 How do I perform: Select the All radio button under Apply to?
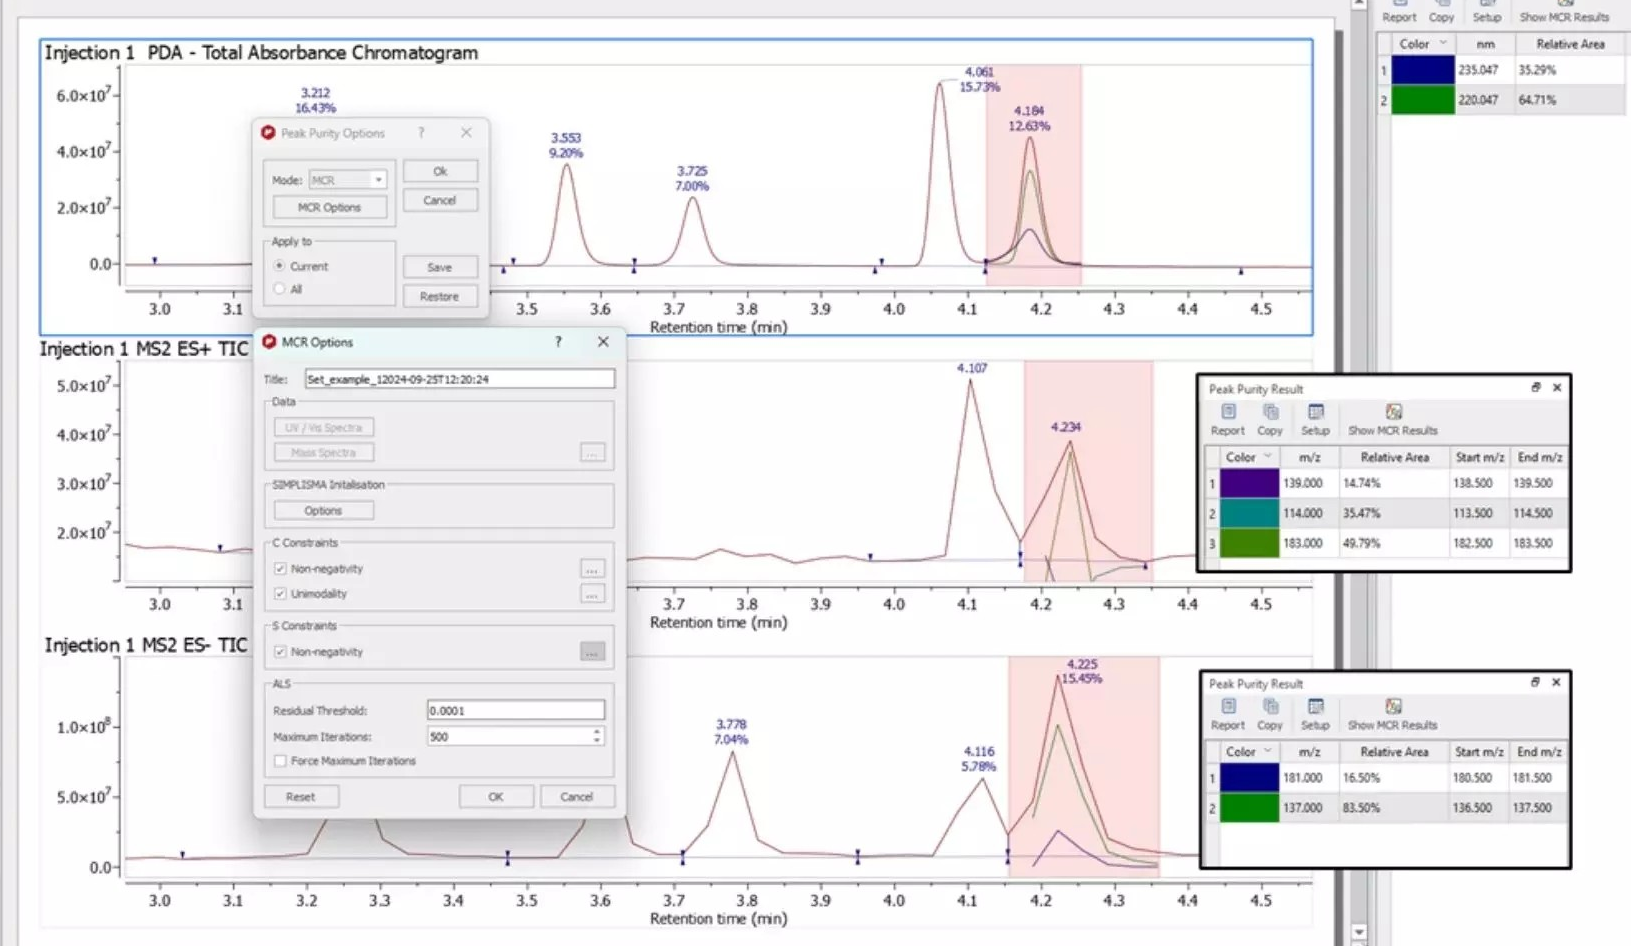point(280,289)
